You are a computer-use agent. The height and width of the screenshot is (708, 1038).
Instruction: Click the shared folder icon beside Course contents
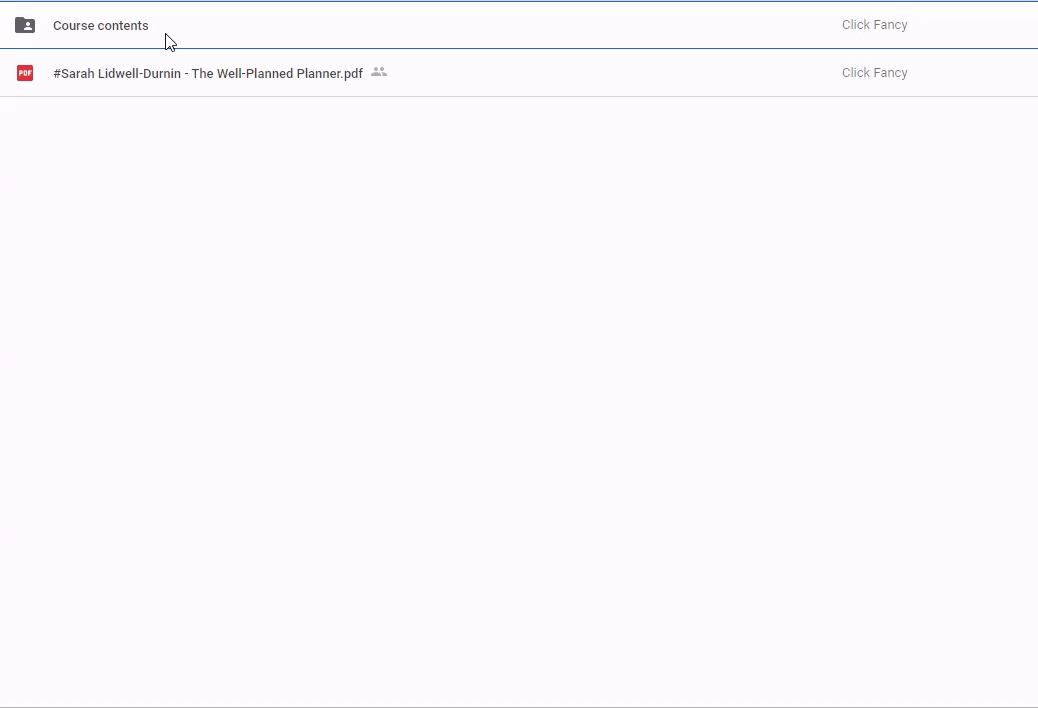coord(25,25)
